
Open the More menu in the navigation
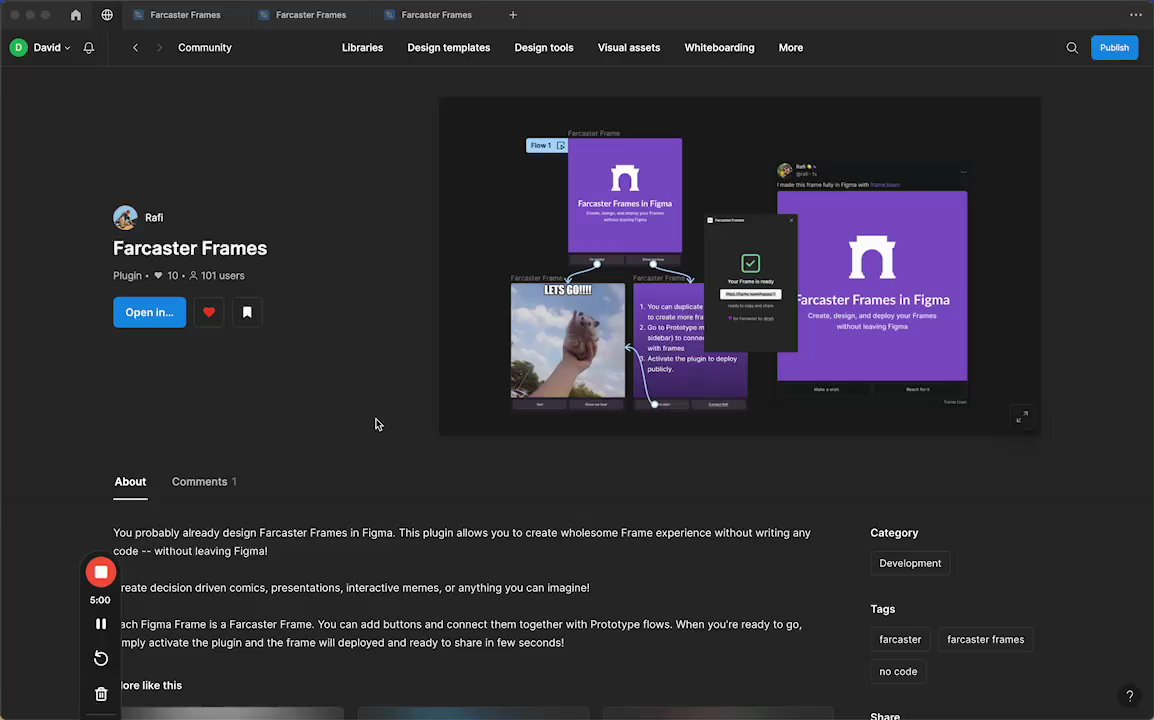(x=790, y=48)
